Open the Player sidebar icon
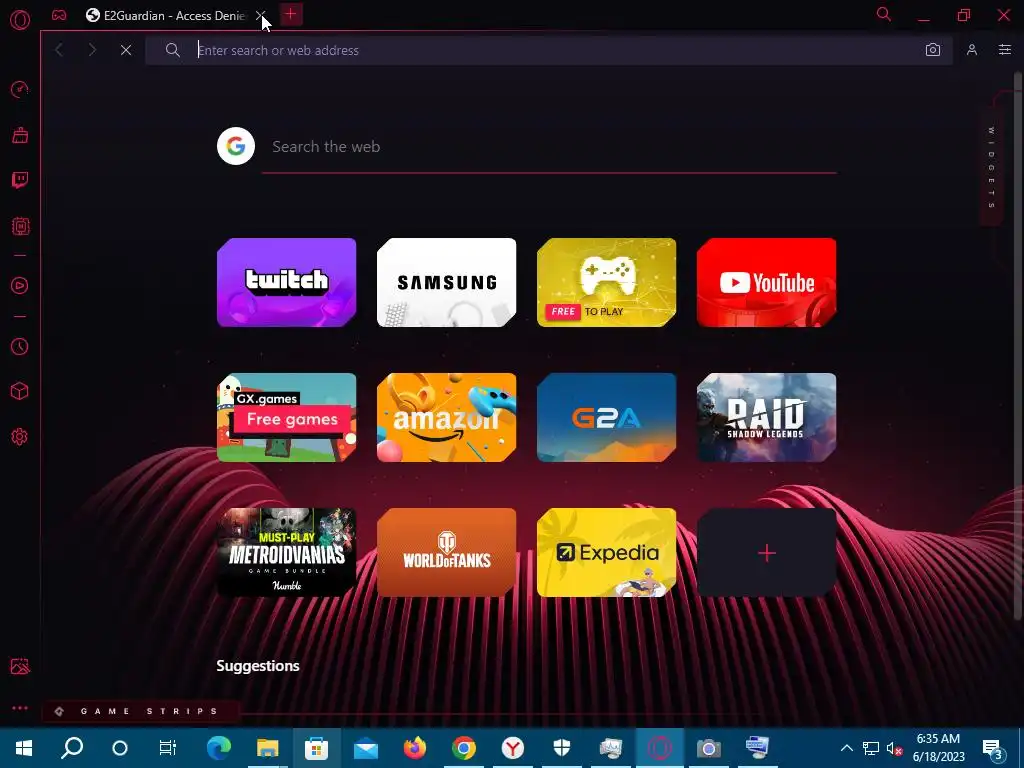Viewport: 1024px width, 768px height. coord(20,285)
